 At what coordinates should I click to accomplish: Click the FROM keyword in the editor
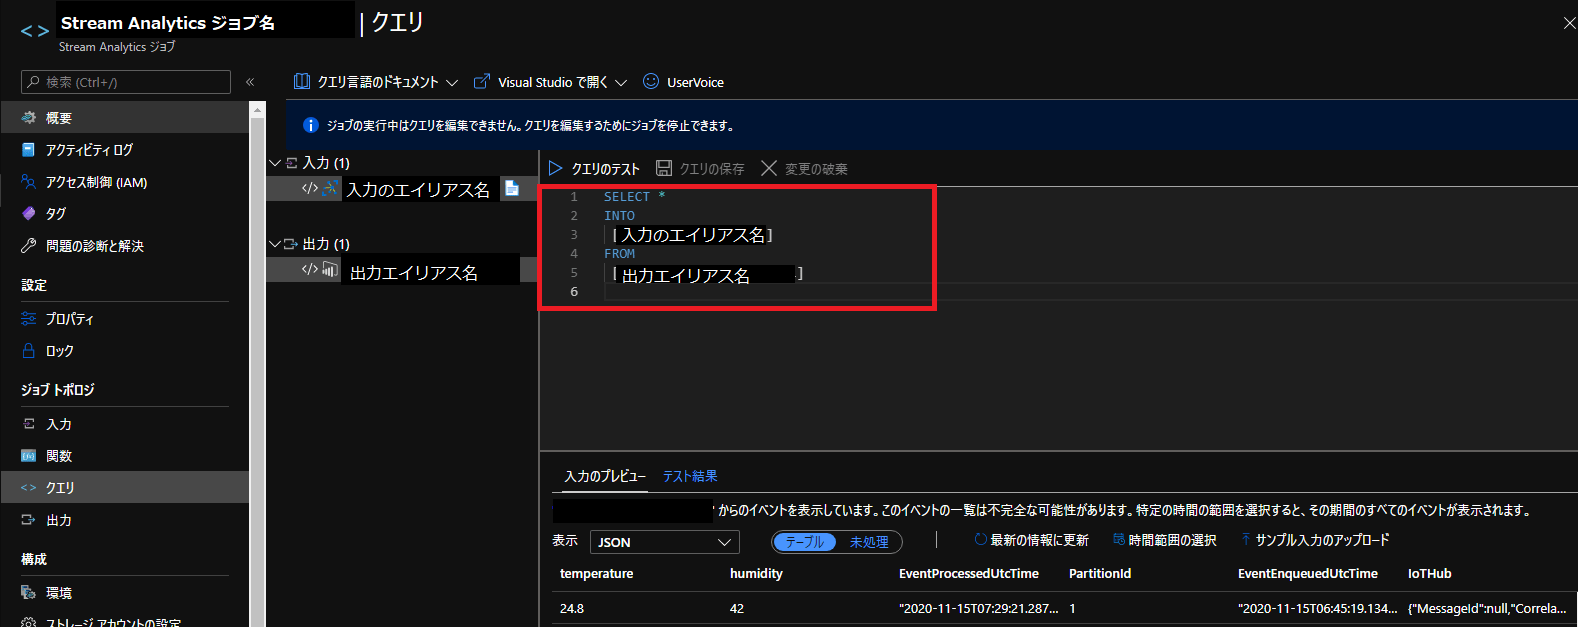tap(619, 254)
